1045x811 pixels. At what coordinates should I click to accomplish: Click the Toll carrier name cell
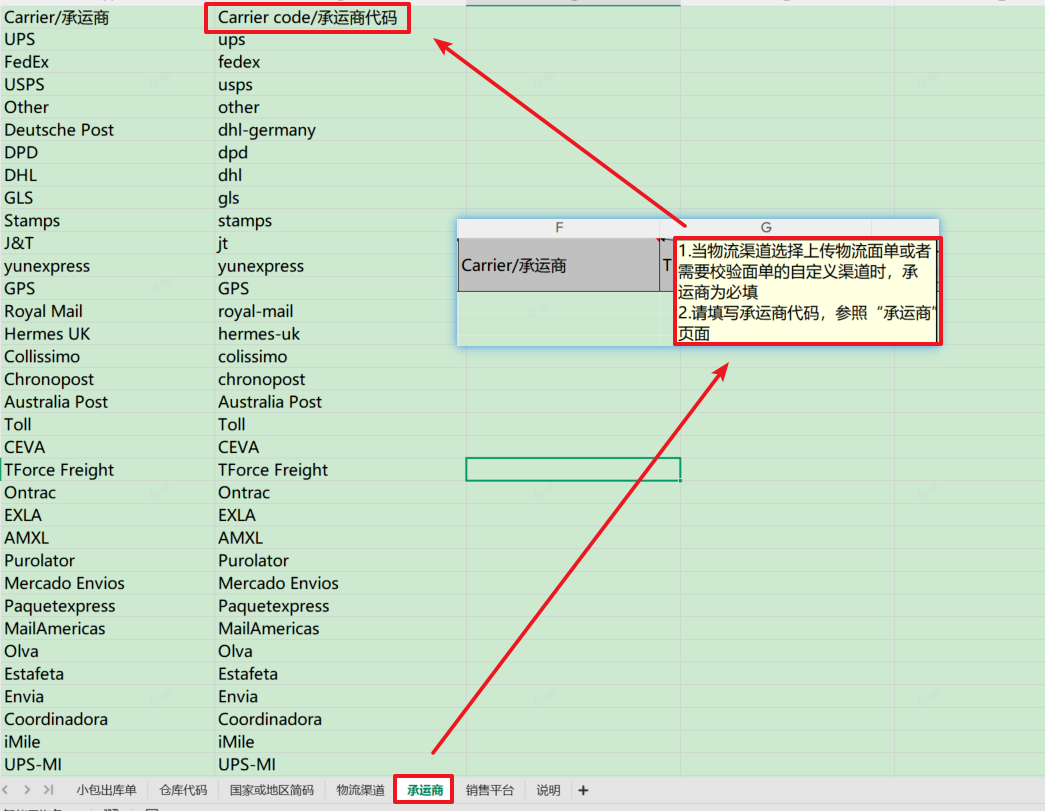[107, 424]
